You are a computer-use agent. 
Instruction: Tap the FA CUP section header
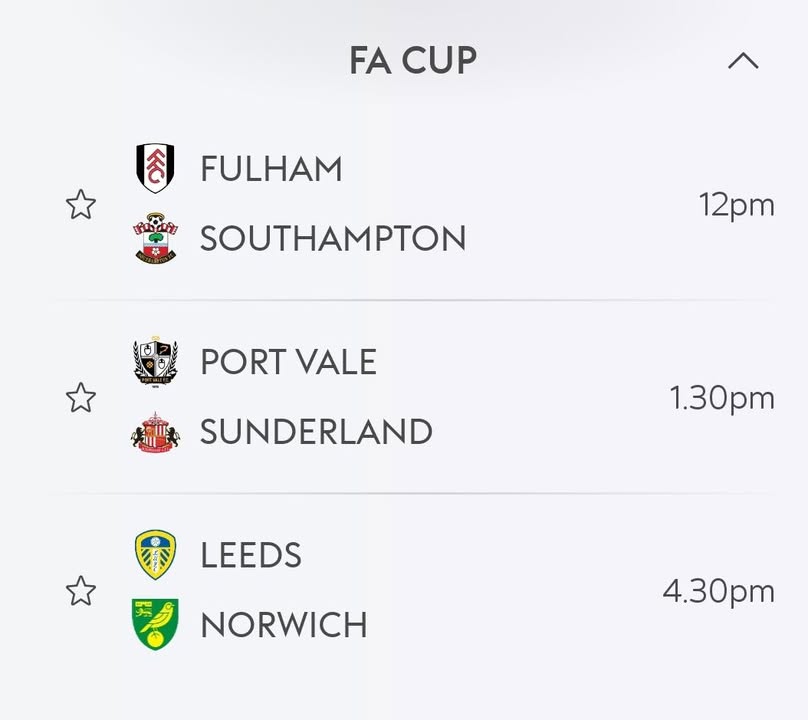pos(412,62)
